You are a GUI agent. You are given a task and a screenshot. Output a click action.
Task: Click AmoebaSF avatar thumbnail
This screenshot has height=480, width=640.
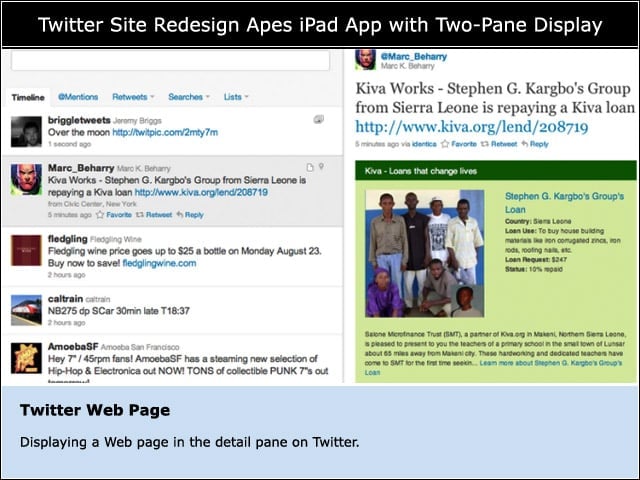tap(26, 358)
